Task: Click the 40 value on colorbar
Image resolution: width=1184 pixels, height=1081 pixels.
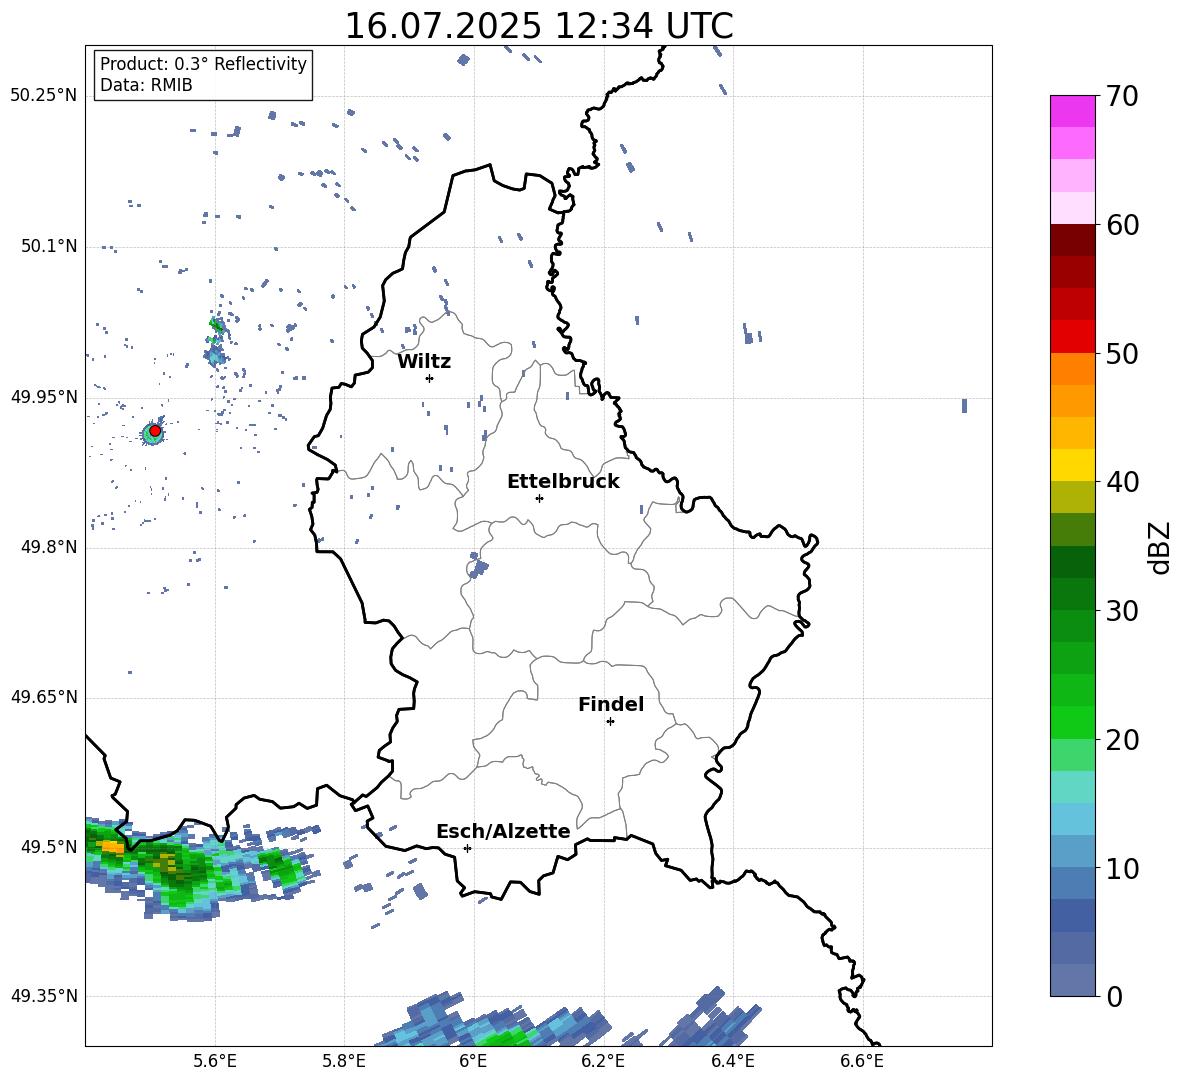Action: 1122,482
